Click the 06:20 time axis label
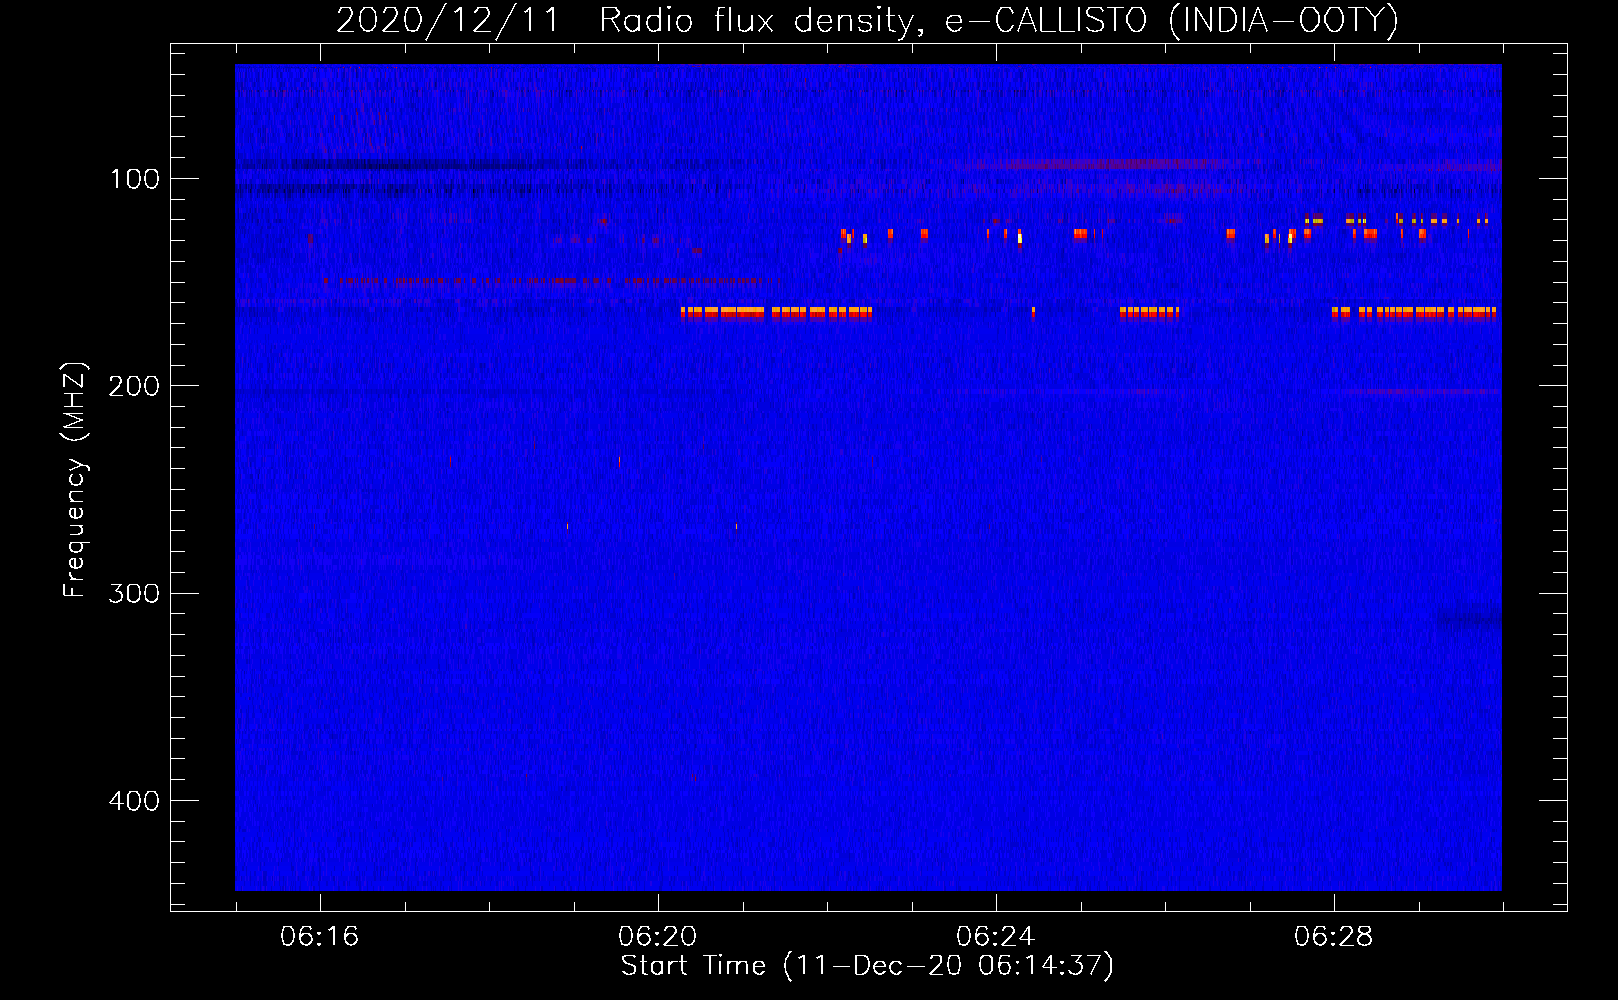 point(657,937)
